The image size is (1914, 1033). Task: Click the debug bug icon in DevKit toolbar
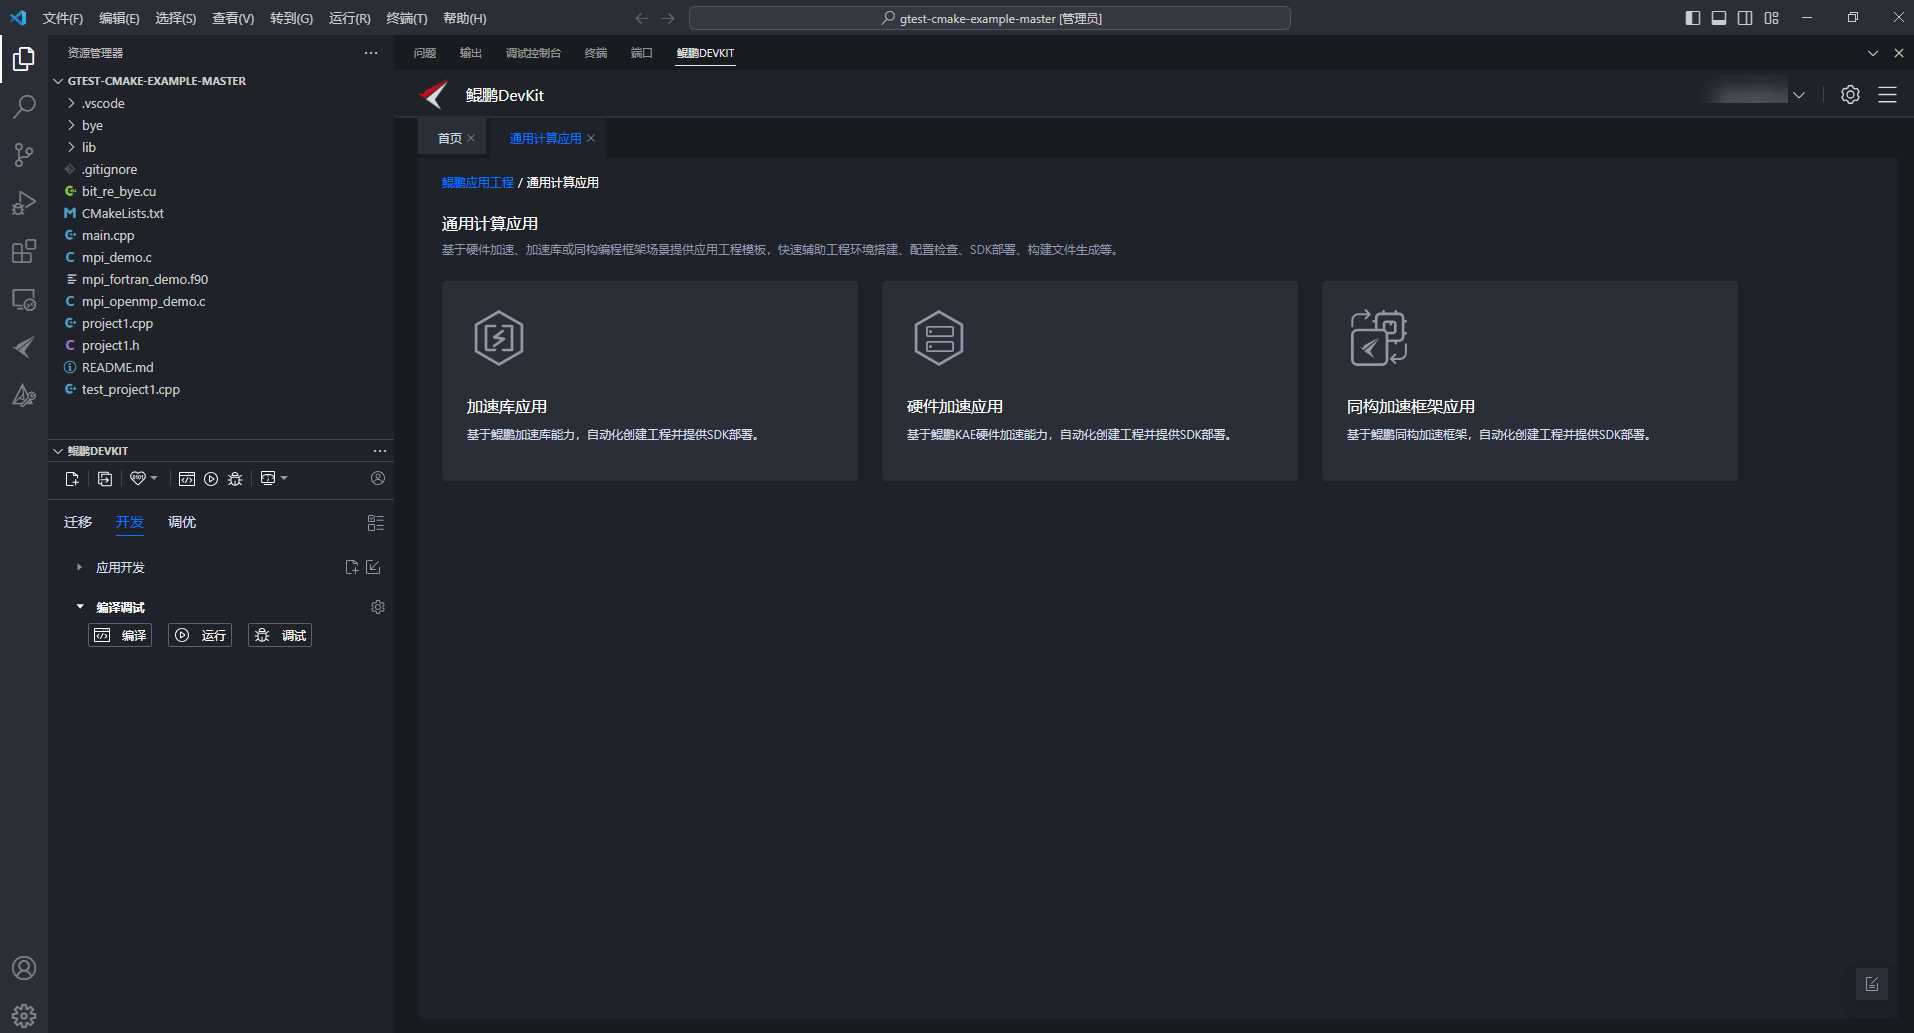tap(235, 479)
